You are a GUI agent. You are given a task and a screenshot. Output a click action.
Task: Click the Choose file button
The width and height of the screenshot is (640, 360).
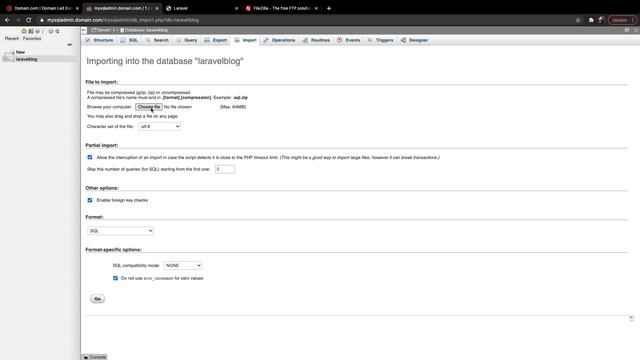(x=149, y=107)
